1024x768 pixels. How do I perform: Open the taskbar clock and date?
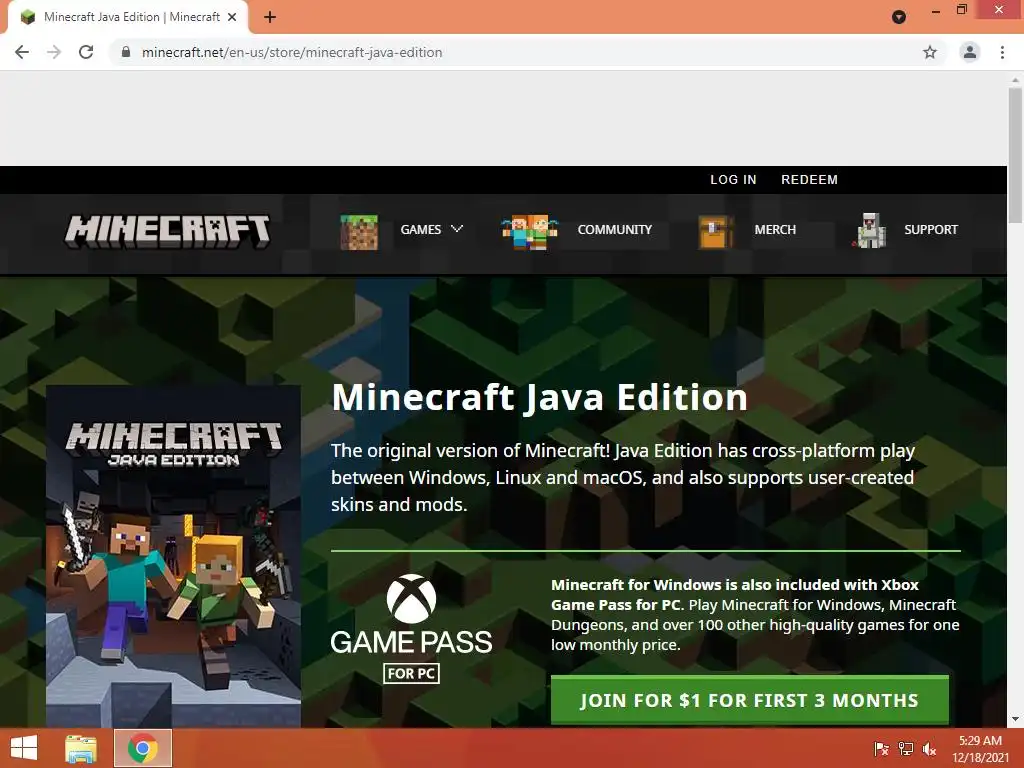point(980,749)
